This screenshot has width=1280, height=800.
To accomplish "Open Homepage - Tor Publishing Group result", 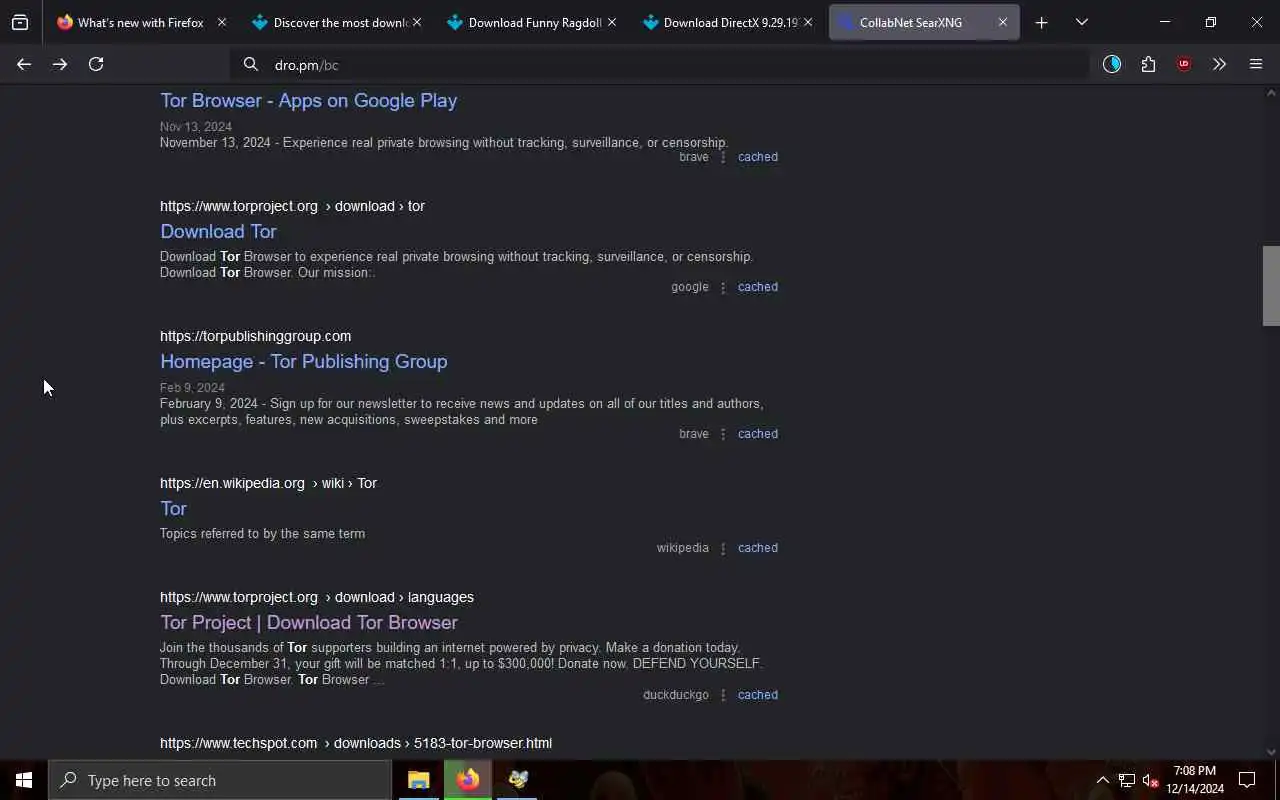I will pyautogui.click(x=303, y=361).
